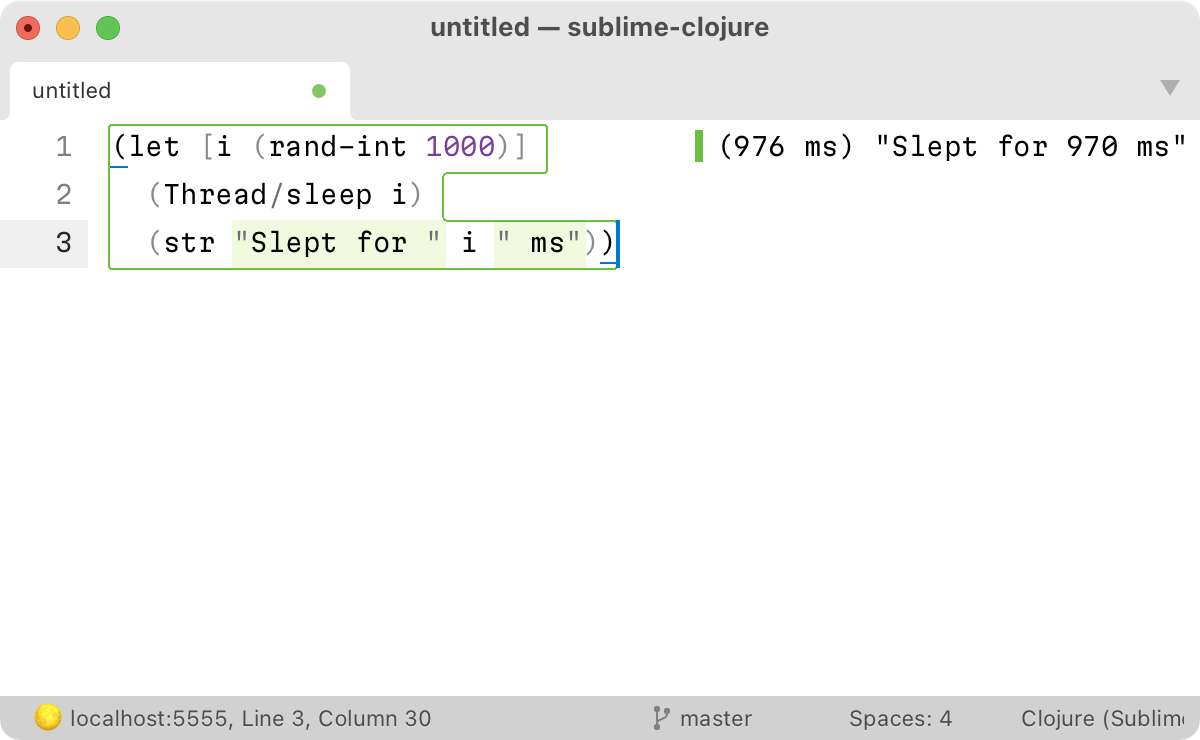Click the master branch label
Image resolution: width=1200 pixels, height=740 pixels.
[714, 718]
